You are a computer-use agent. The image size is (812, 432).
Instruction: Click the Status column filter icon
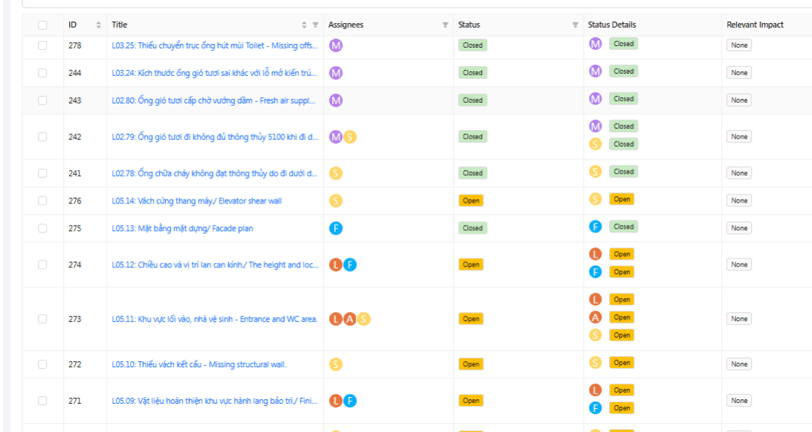575,25
